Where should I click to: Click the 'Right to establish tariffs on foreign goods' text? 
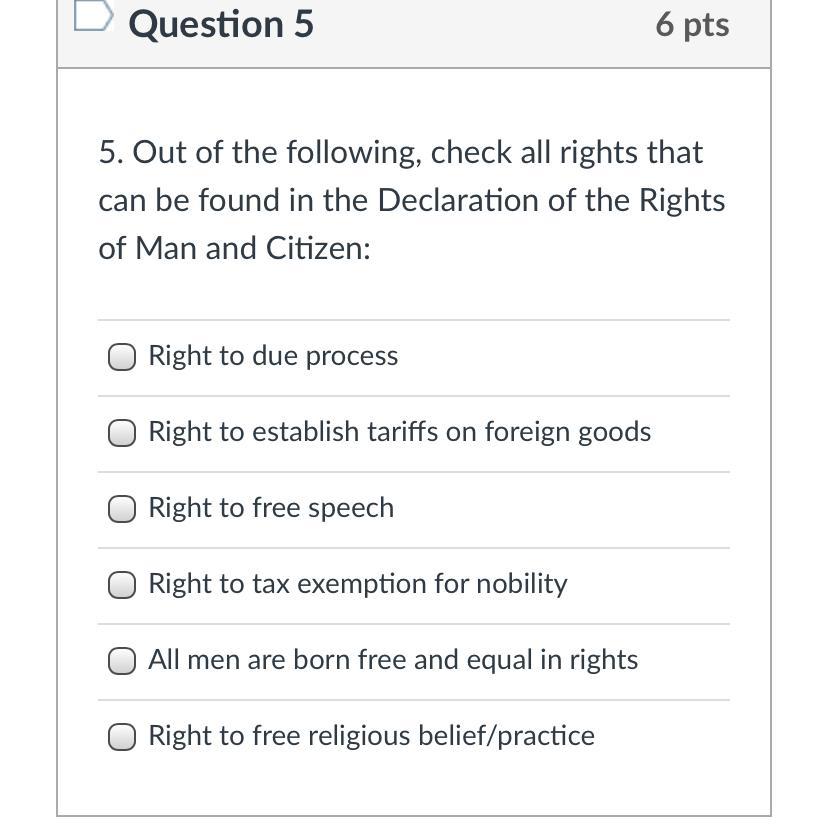(x=399, y=432)
